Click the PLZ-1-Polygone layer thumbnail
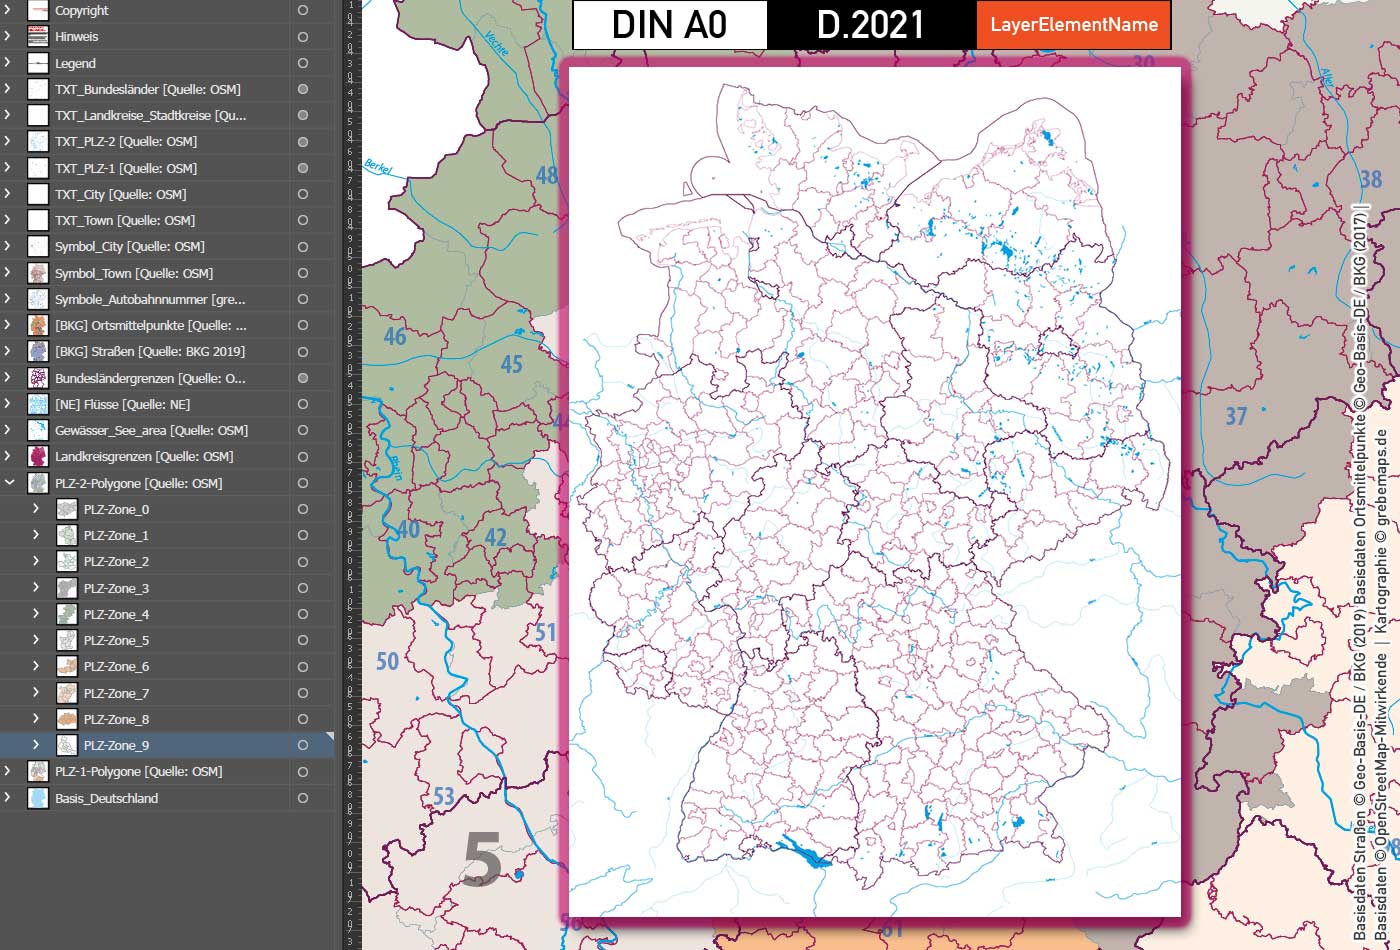The width and height of the screenshot is (1400, 950). [36, 771]
